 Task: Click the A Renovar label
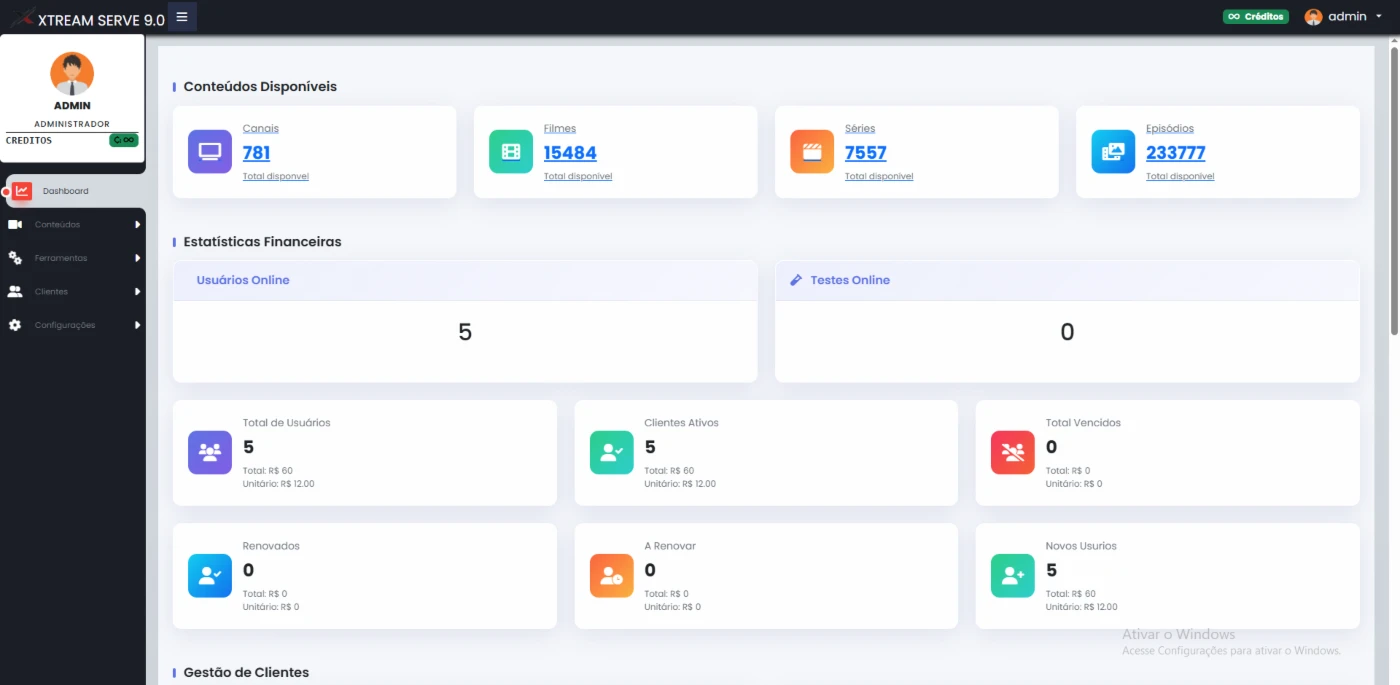pyautogui.click(x=671, y=546)
